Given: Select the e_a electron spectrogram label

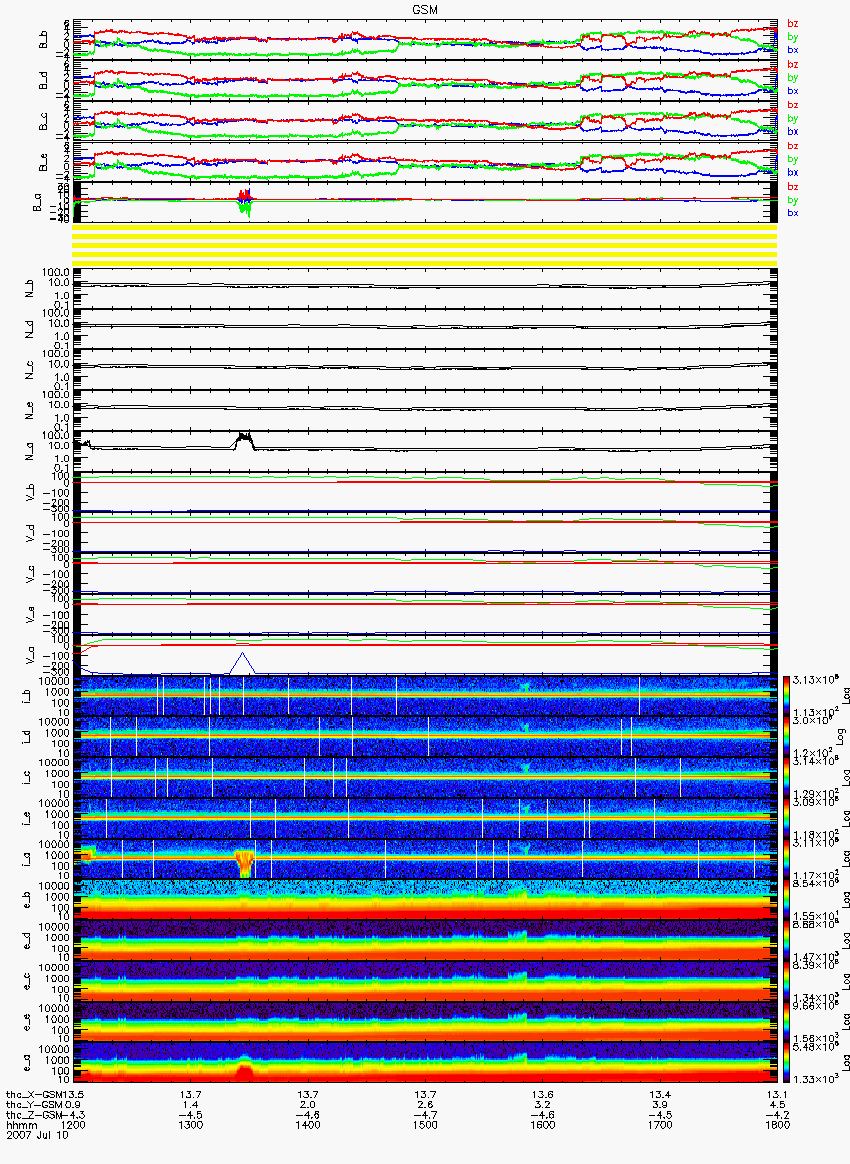Looking at the screenshot, I should [27, 1064].
